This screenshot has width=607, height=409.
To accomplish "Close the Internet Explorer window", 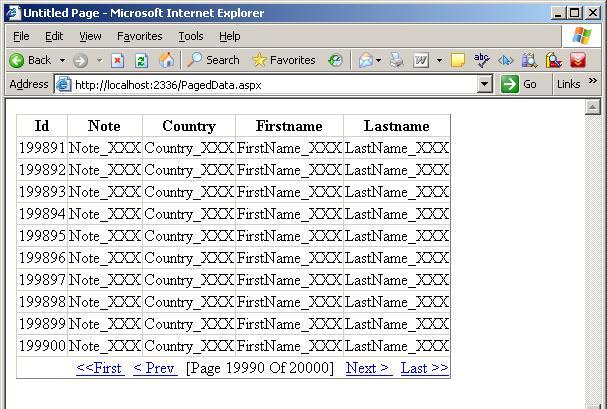I will [593, 13].
